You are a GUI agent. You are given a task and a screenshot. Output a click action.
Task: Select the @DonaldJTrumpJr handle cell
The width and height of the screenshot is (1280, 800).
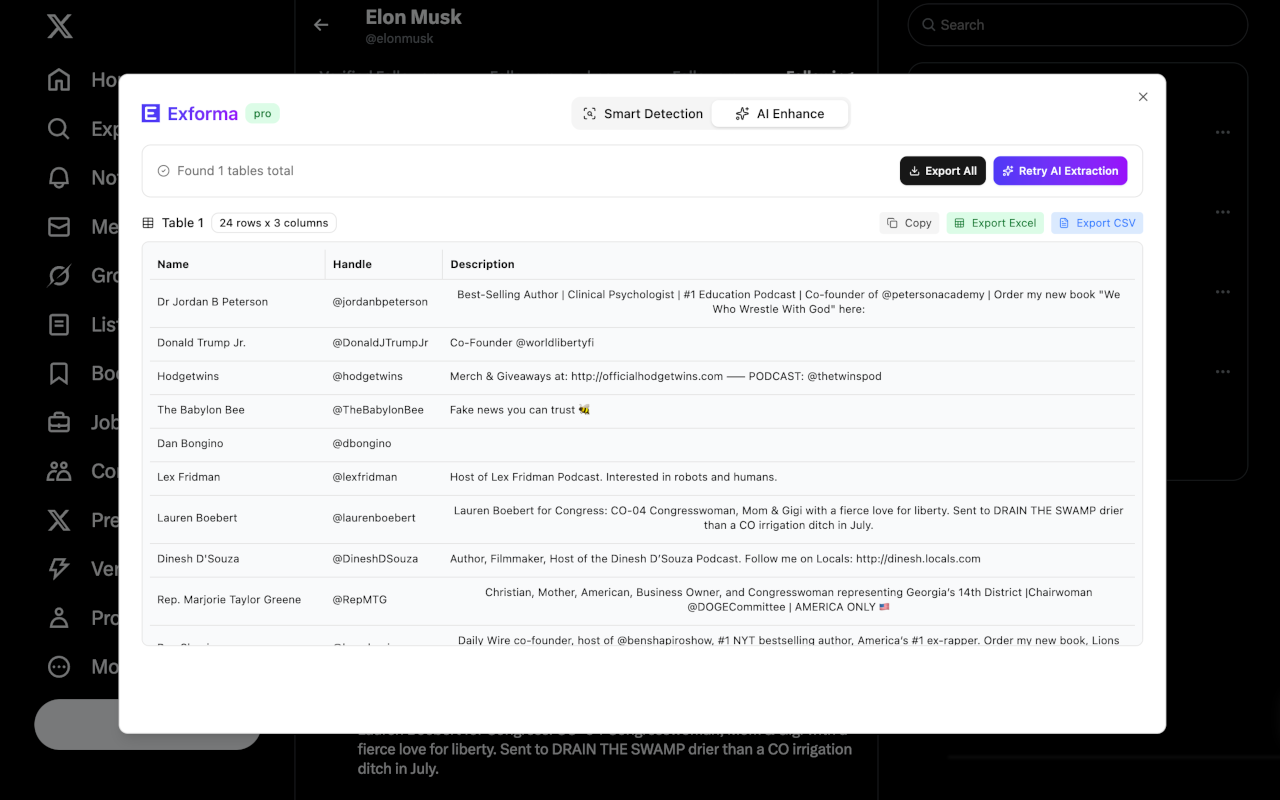point(384,343)
